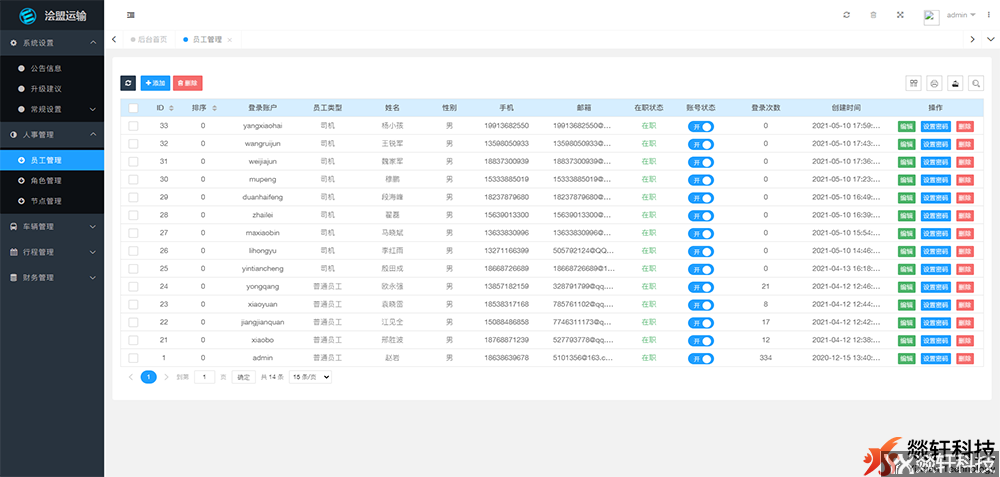1000x477 pixels.
Task: Check the row checkbox for yangxiaohai
Action: point(133,126)
